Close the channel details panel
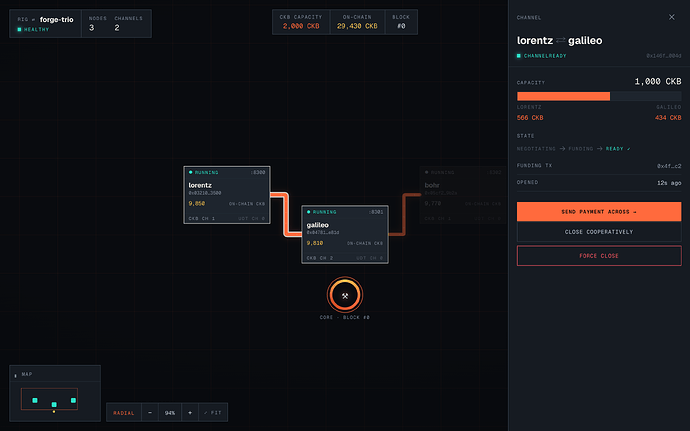Image resolution: width=690 pixels, height=431 pixels. click(672, 17)
